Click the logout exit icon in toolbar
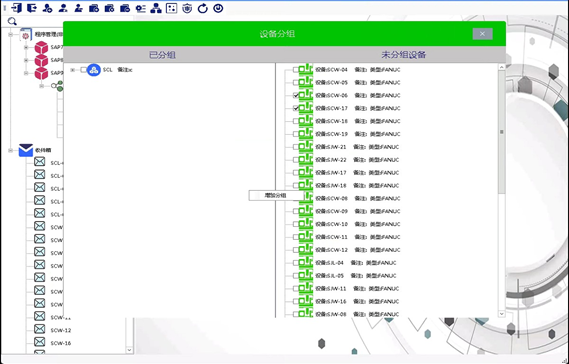Screen dimensions: 569x364 32,8
